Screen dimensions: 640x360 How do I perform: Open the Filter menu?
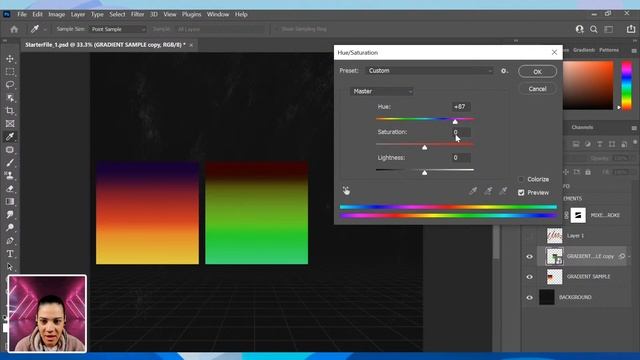pos(138,14)
